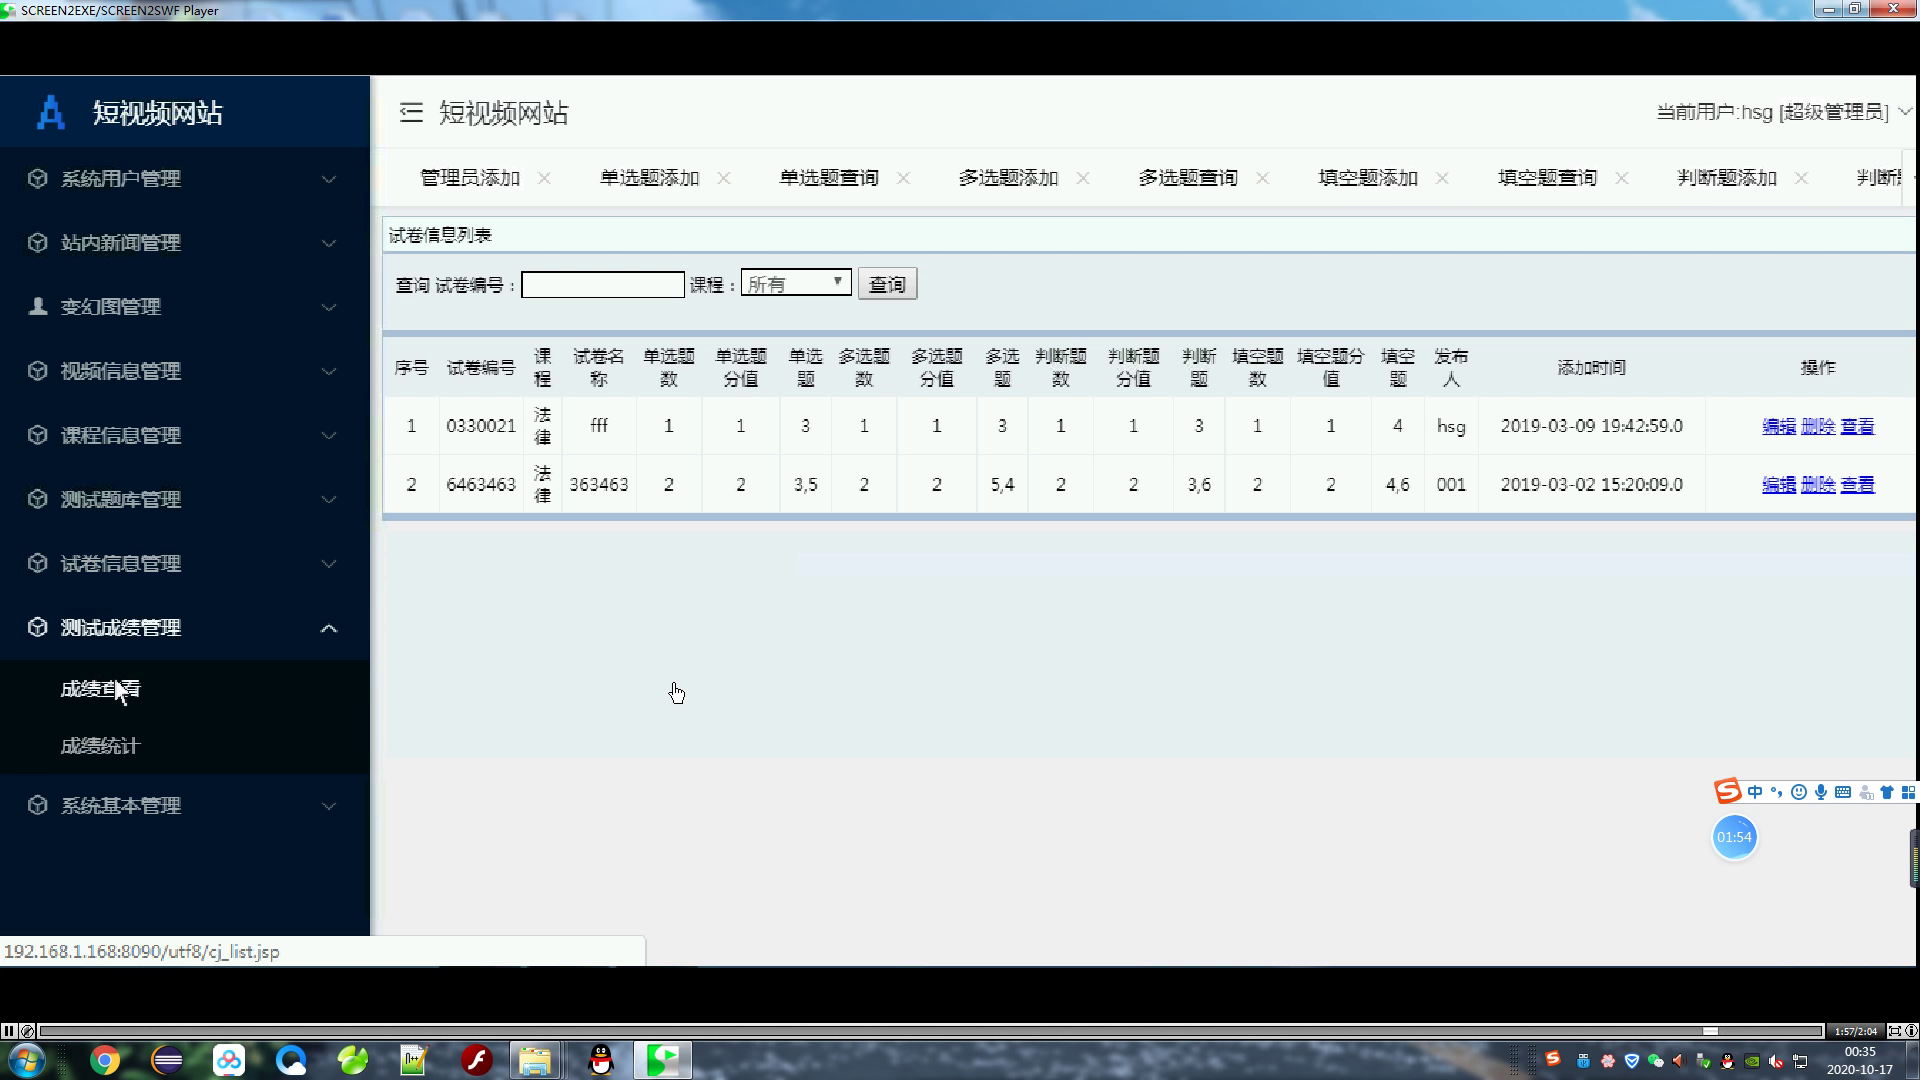This screenshot has width=1920, height=1080.
Task: Click 删除 link for paper 0330021
Action: click(x=1818, y=426)
